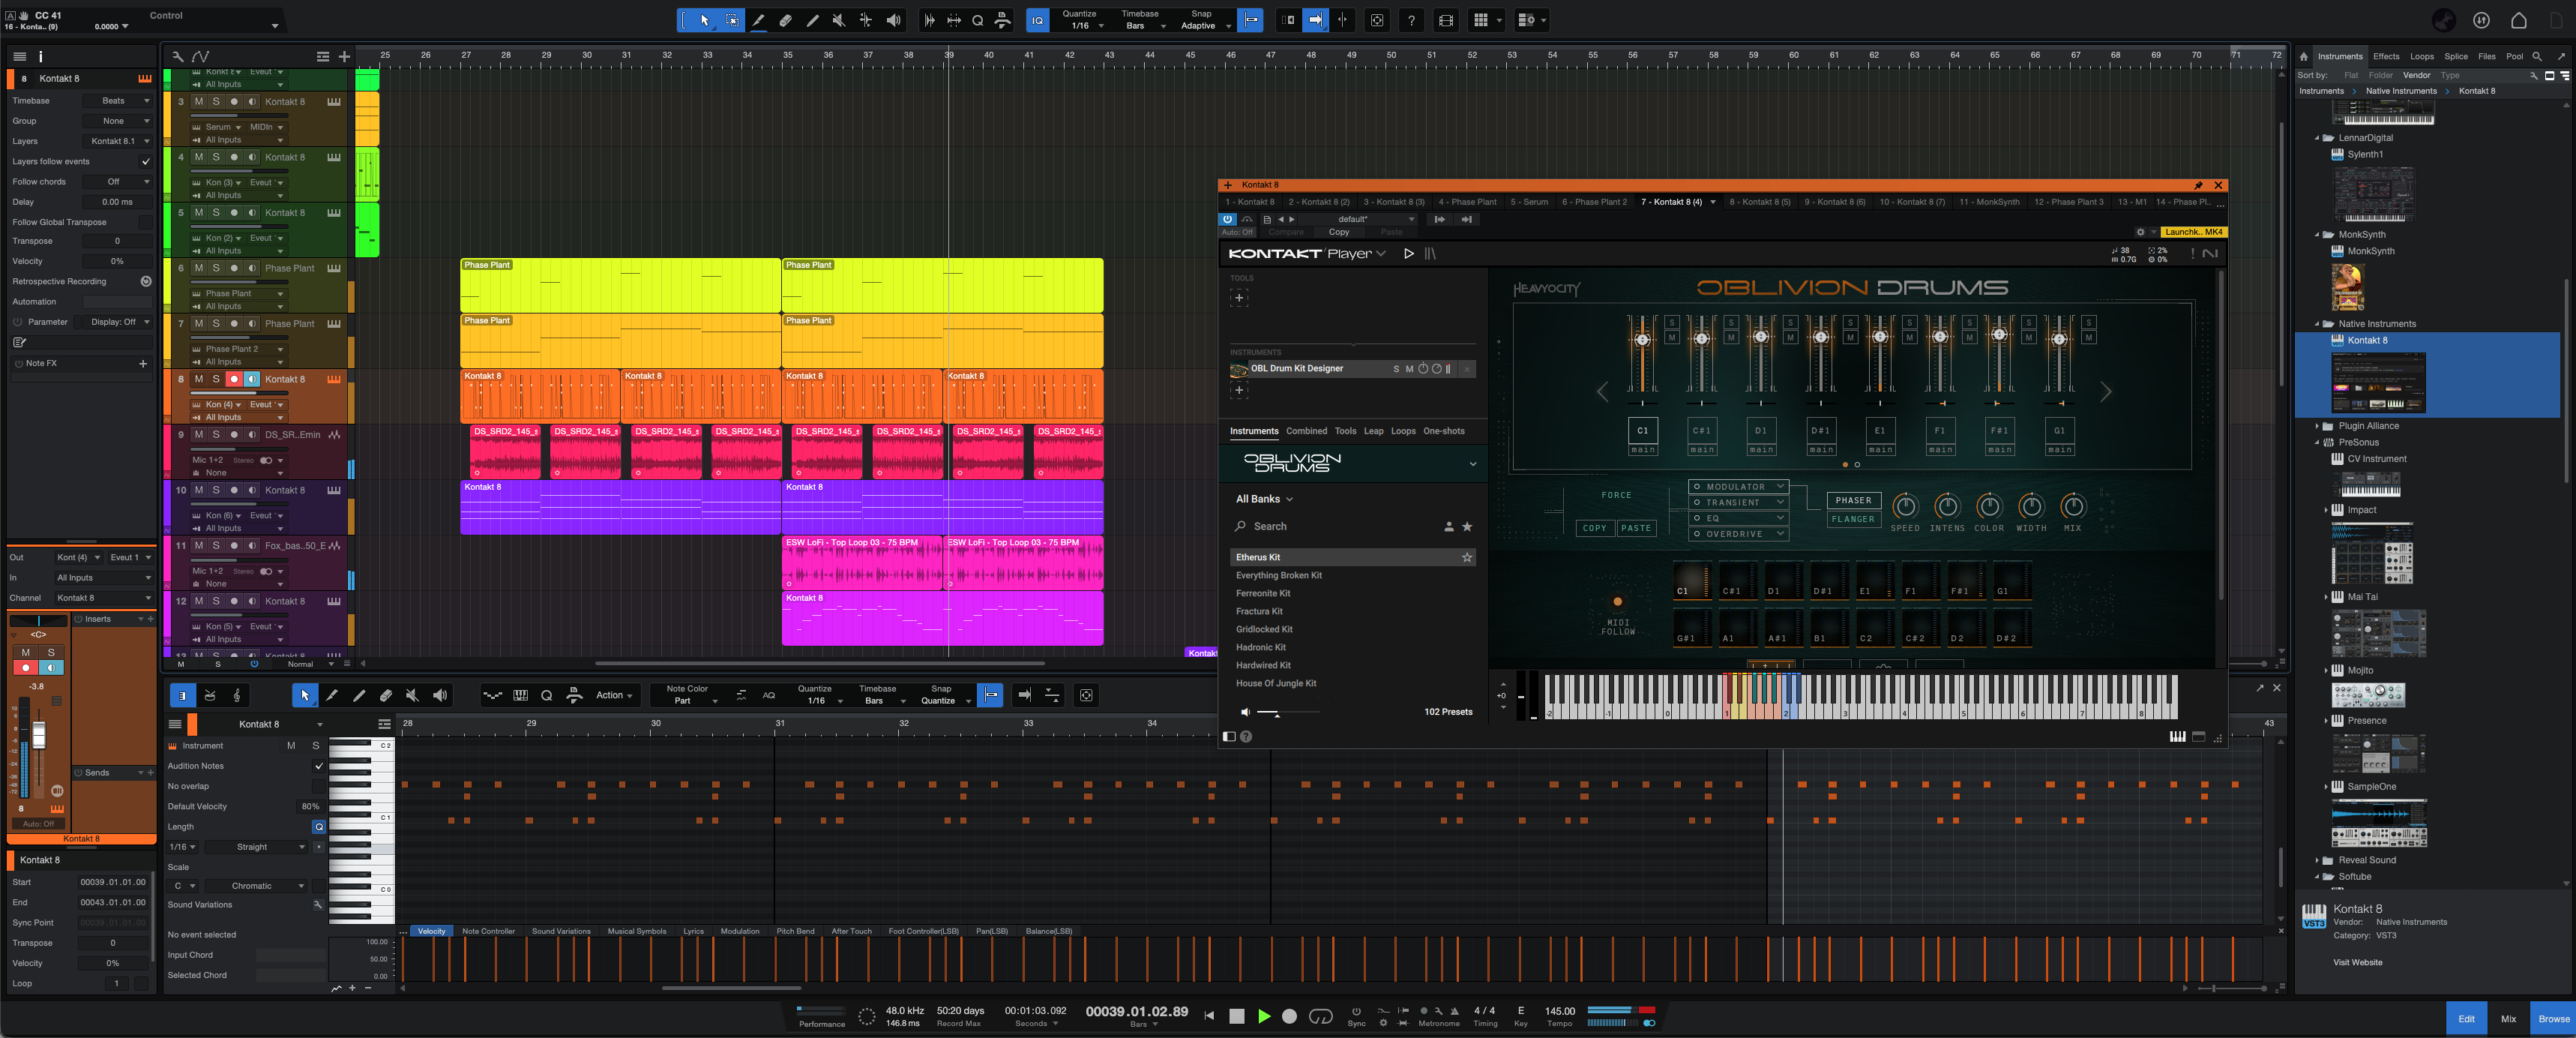Switch to the 5 - Serum plugin tab

[1529, 202]
